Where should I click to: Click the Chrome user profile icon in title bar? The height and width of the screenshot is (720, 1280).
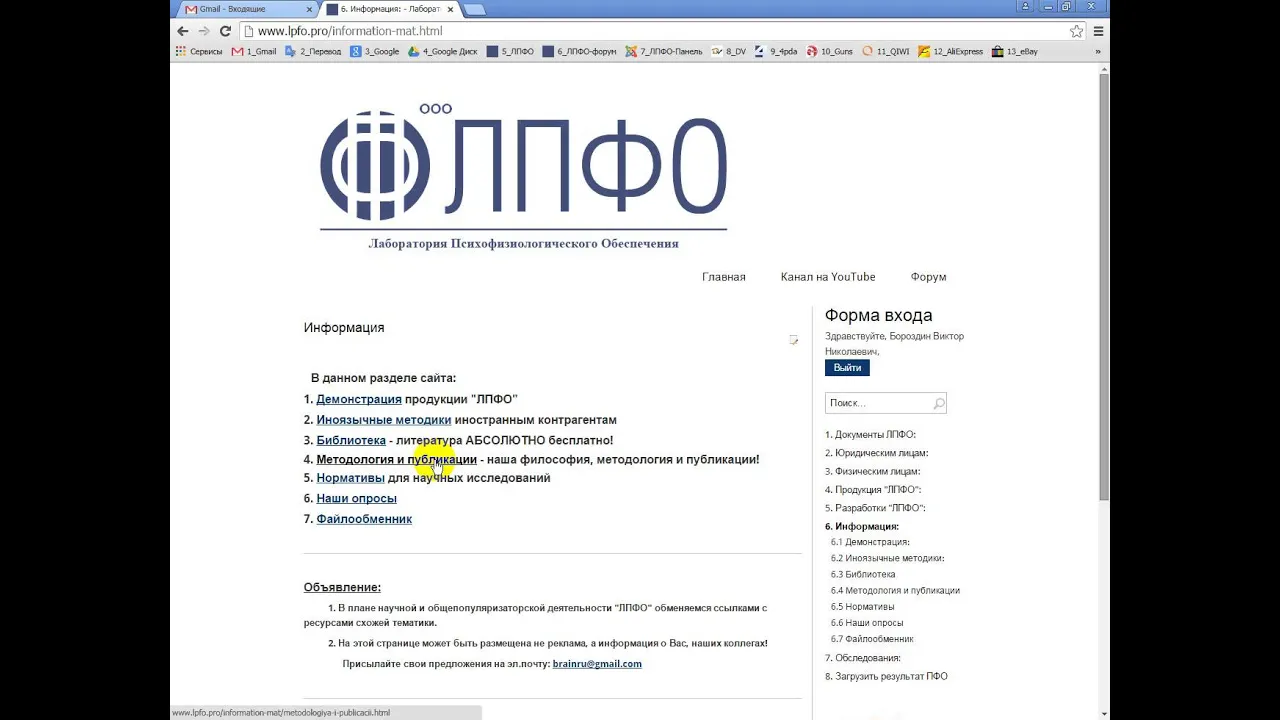point(1024,6)
